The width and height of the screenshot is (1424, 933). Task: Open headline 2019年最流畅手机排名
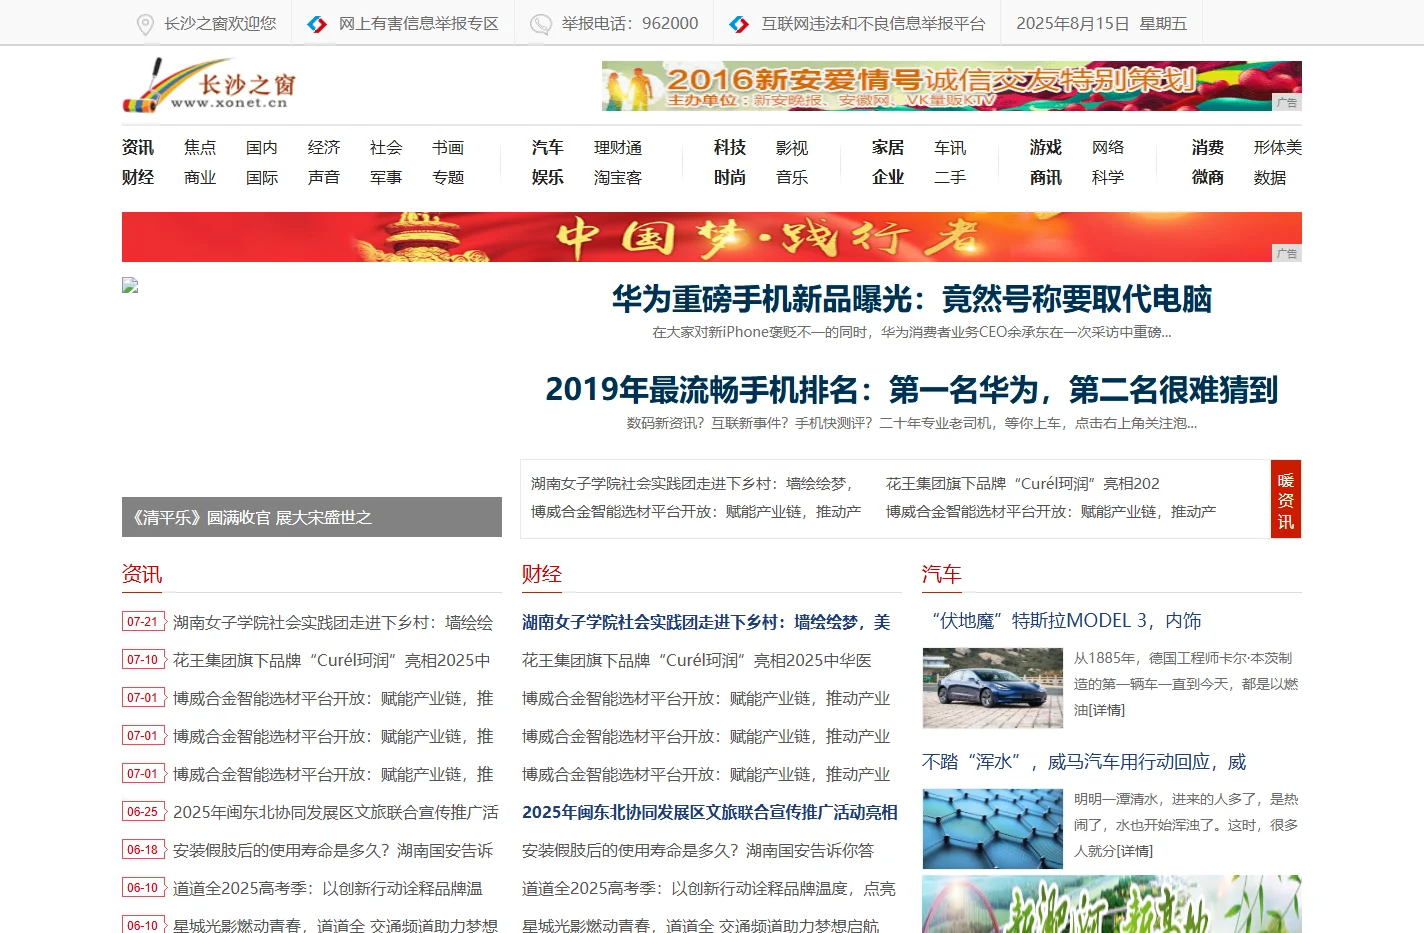click(912, 389)
